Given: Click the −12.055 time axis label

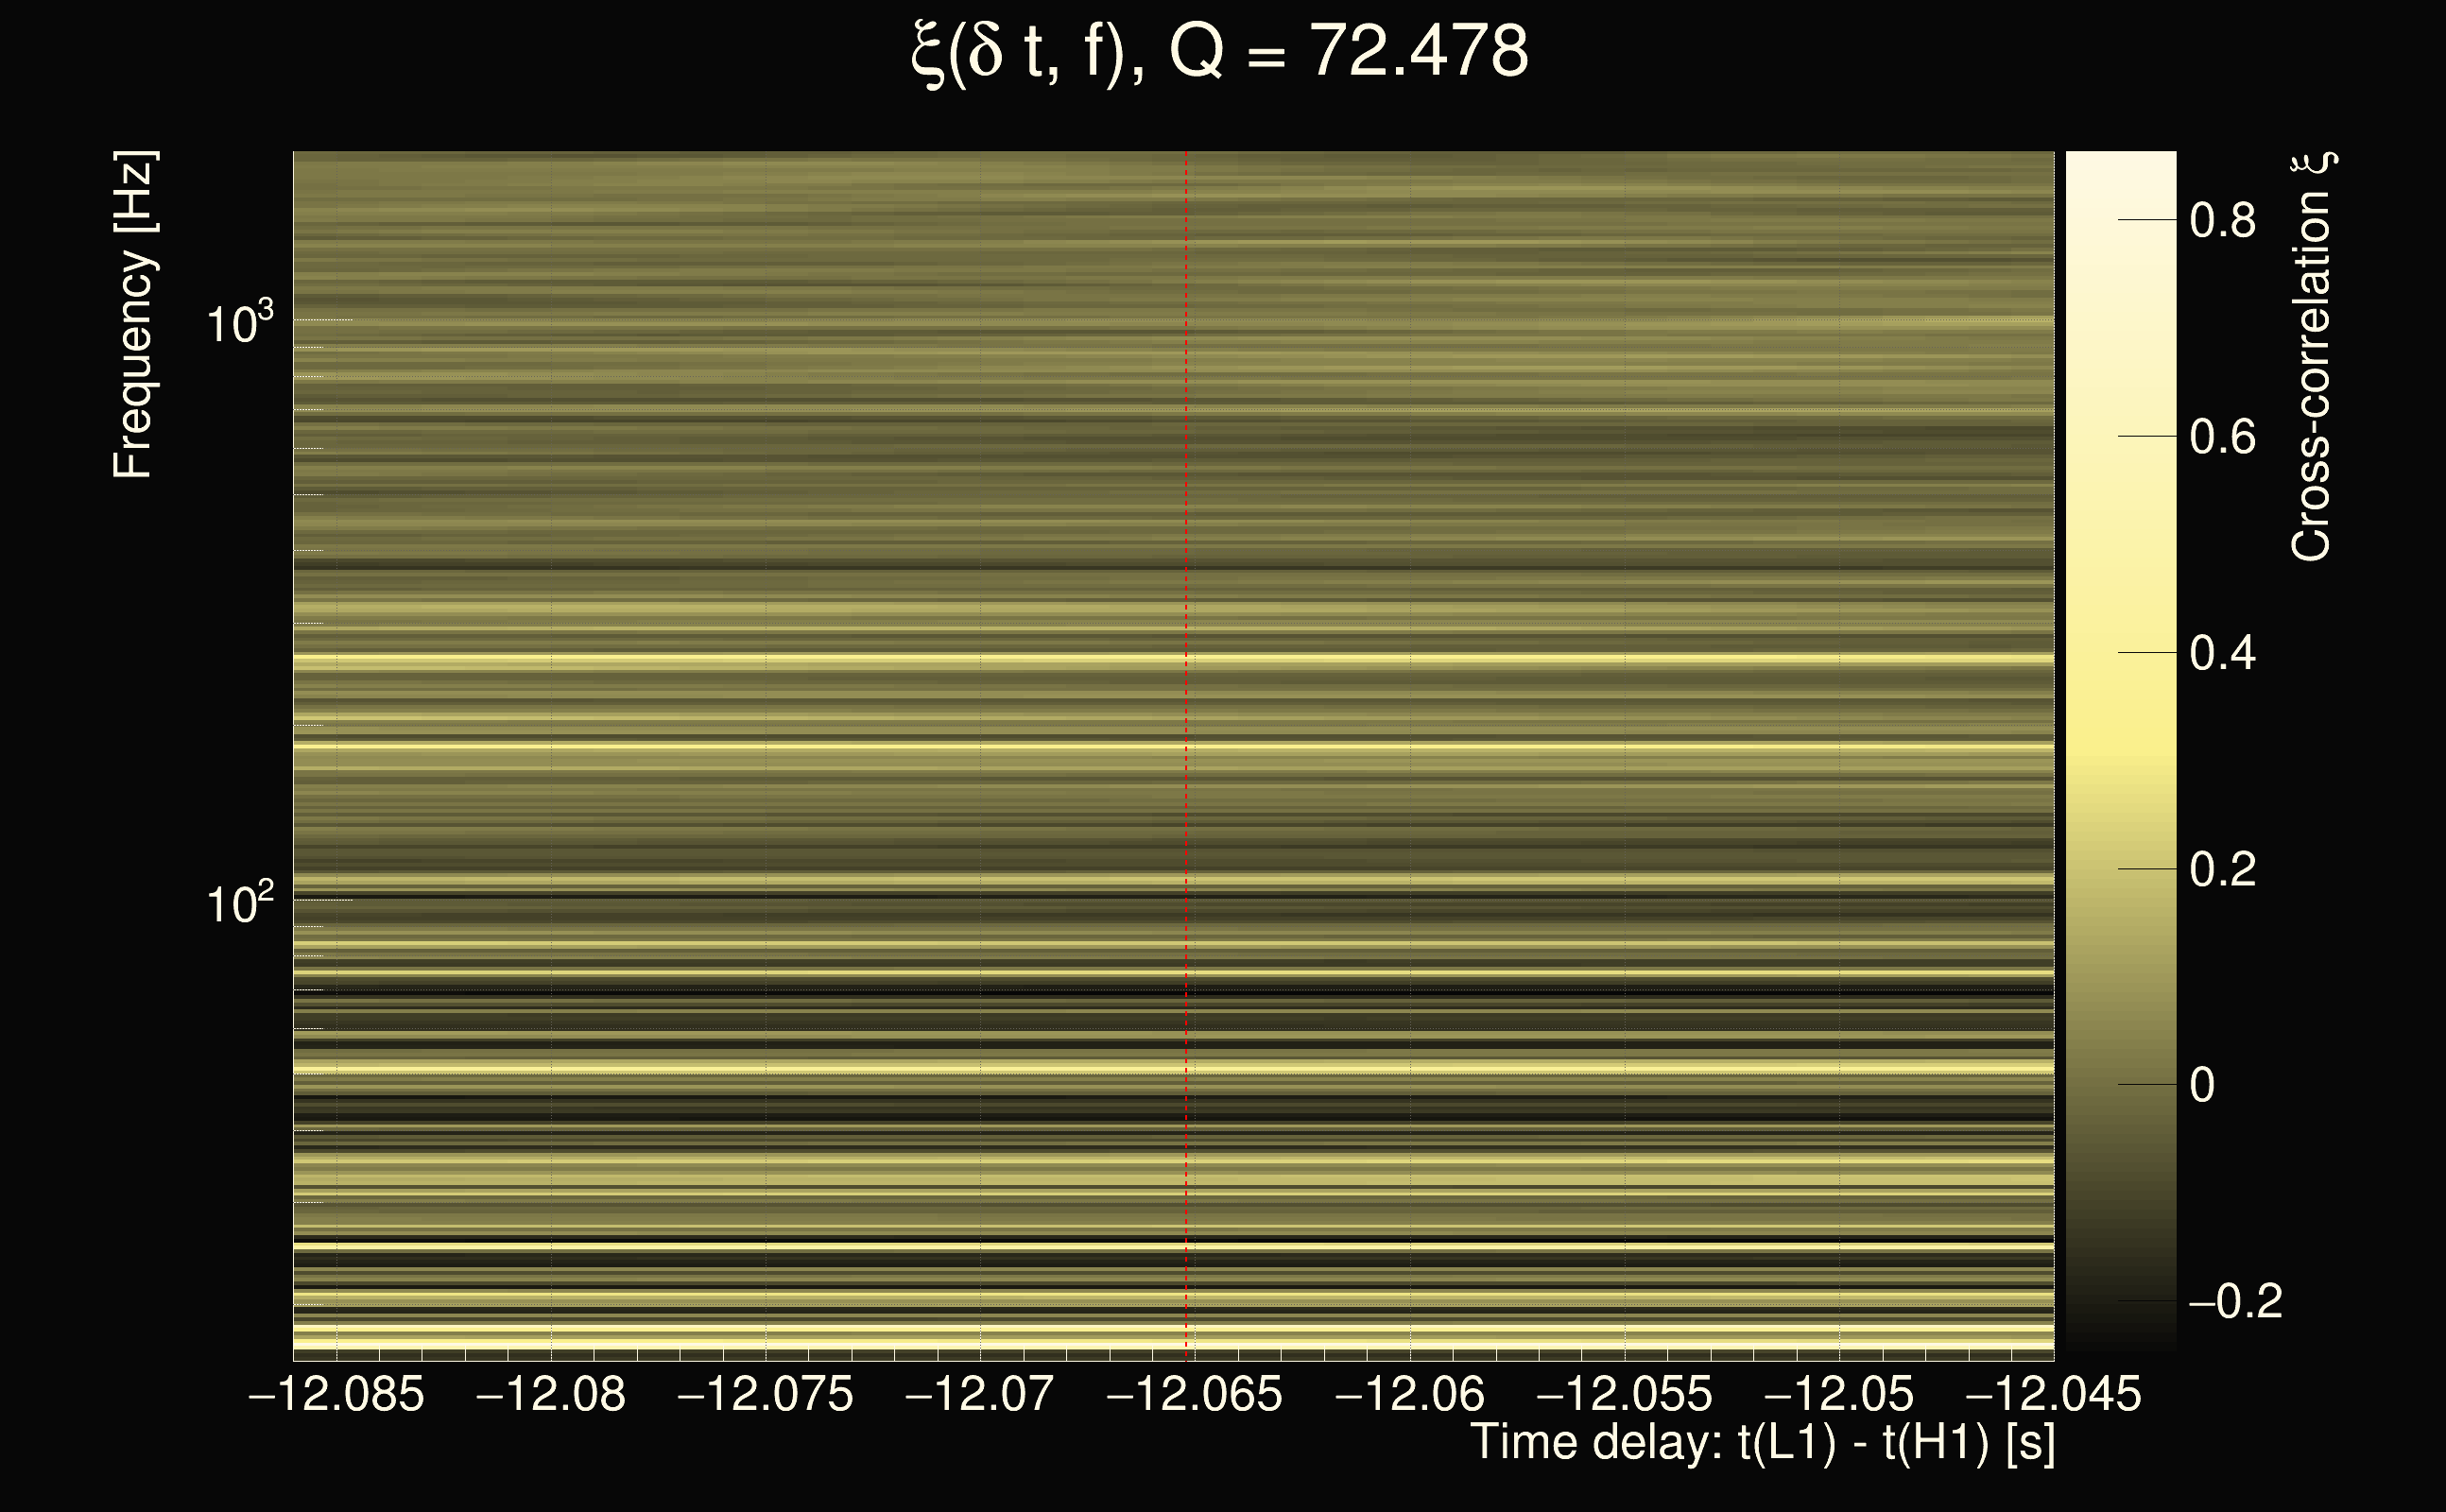Looking at the screenshot, I should click(1624, 1394).
